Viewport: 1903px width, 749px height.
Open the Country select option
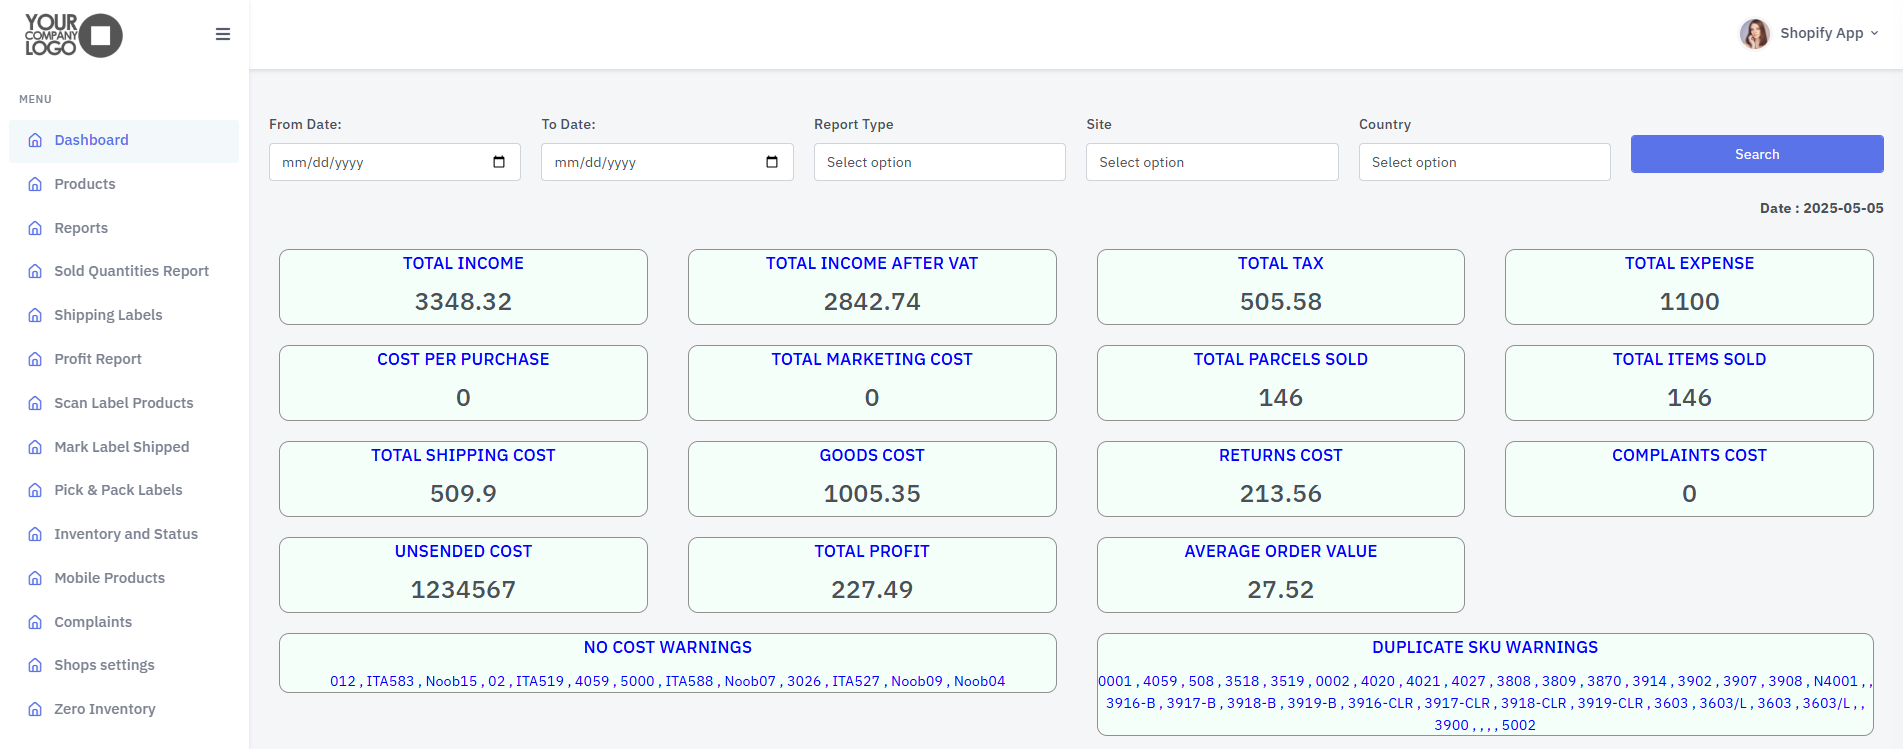point(1485,162)
